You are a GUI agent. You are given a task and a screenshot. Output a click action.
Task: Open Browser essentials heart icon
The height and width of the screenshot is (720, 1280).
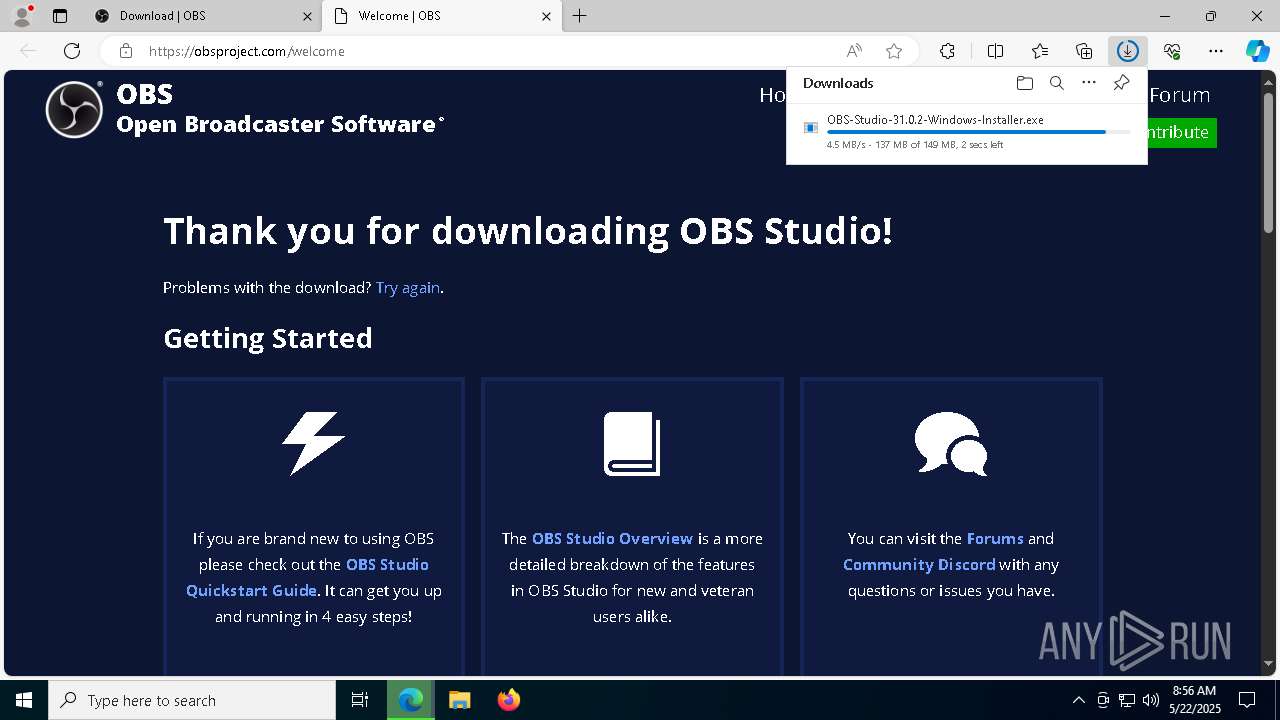[x=1172, y=51]
